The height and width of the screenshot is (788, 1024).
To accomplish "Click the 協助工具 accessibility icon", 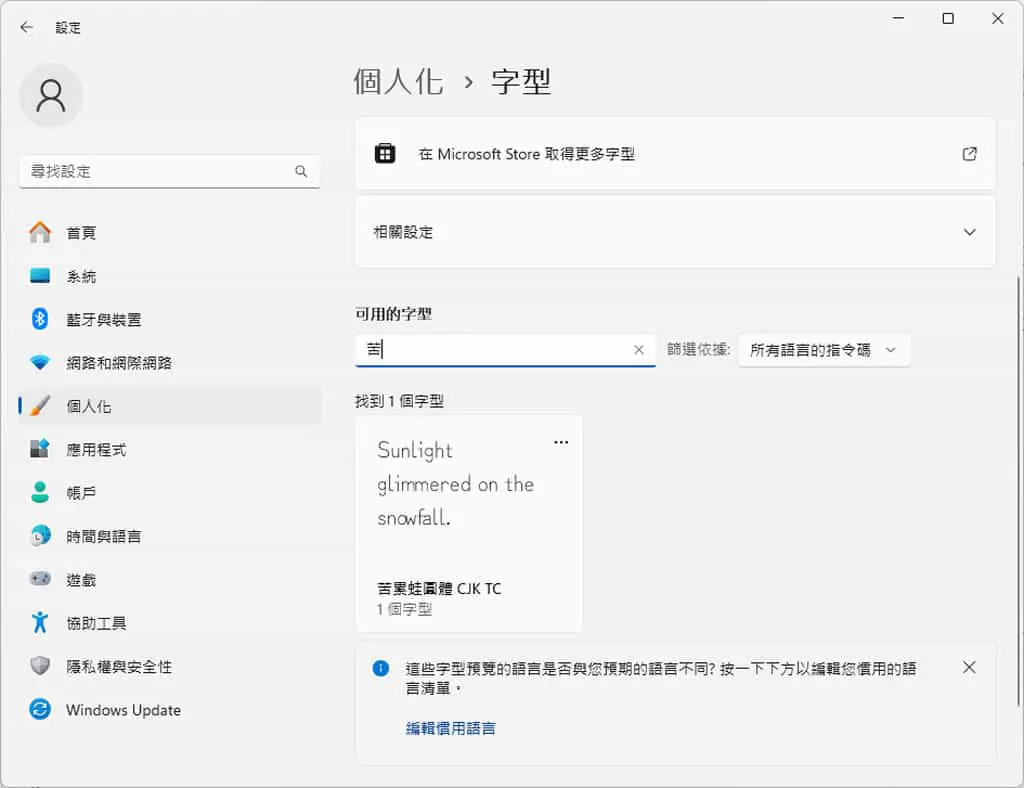I will pos(40,623).
